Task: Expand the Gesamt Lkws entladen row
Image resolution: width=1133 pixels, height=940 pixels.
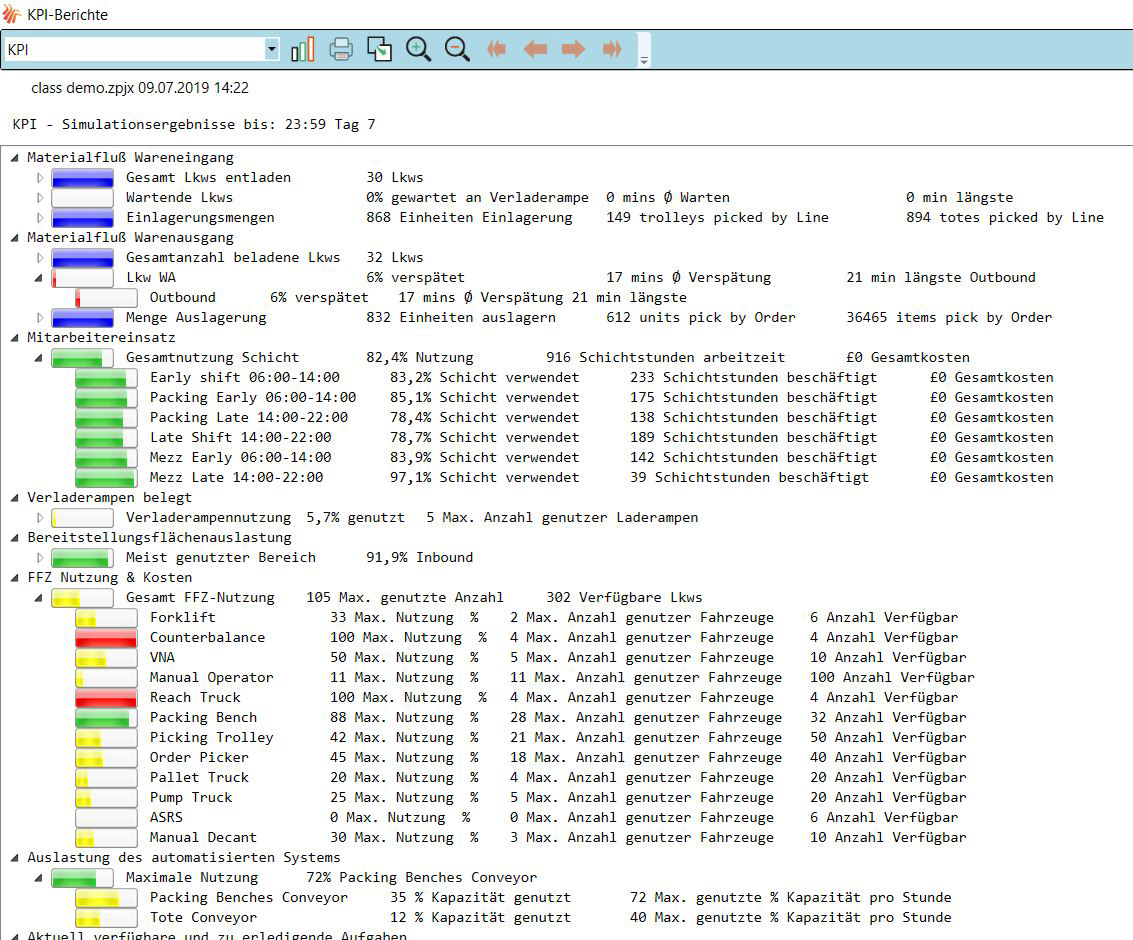Action: 41,178
